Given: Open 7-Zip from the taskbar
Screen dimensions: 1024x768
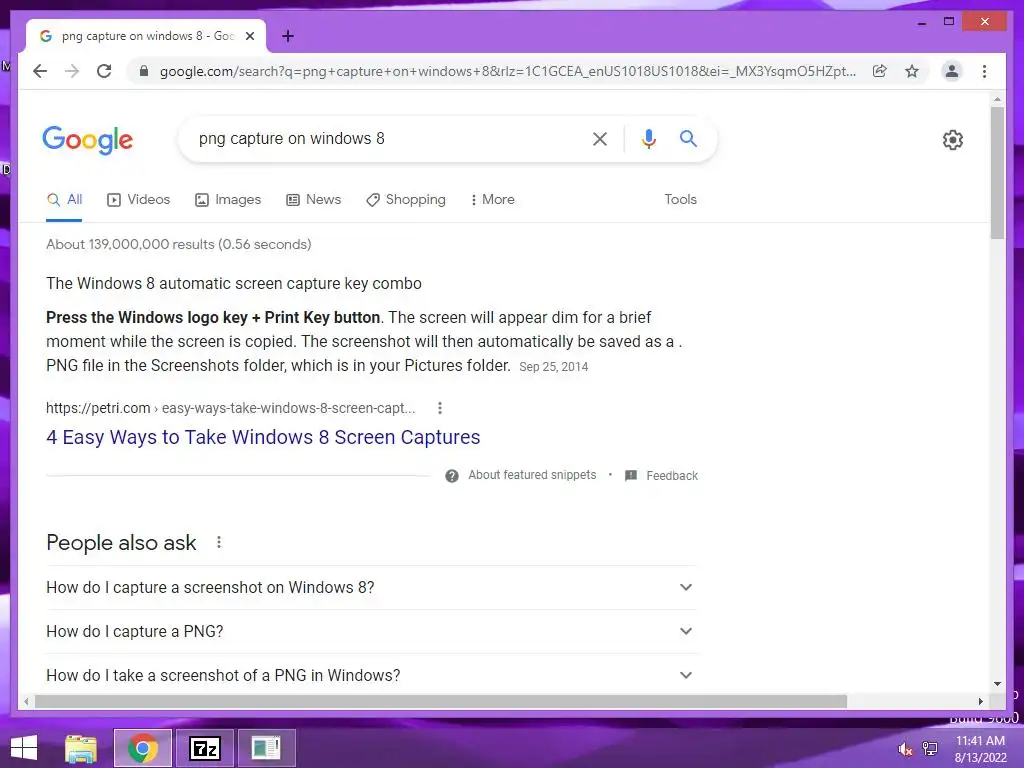Looking at the screenshot, I should pyautogui.click(x=204, y=748).
